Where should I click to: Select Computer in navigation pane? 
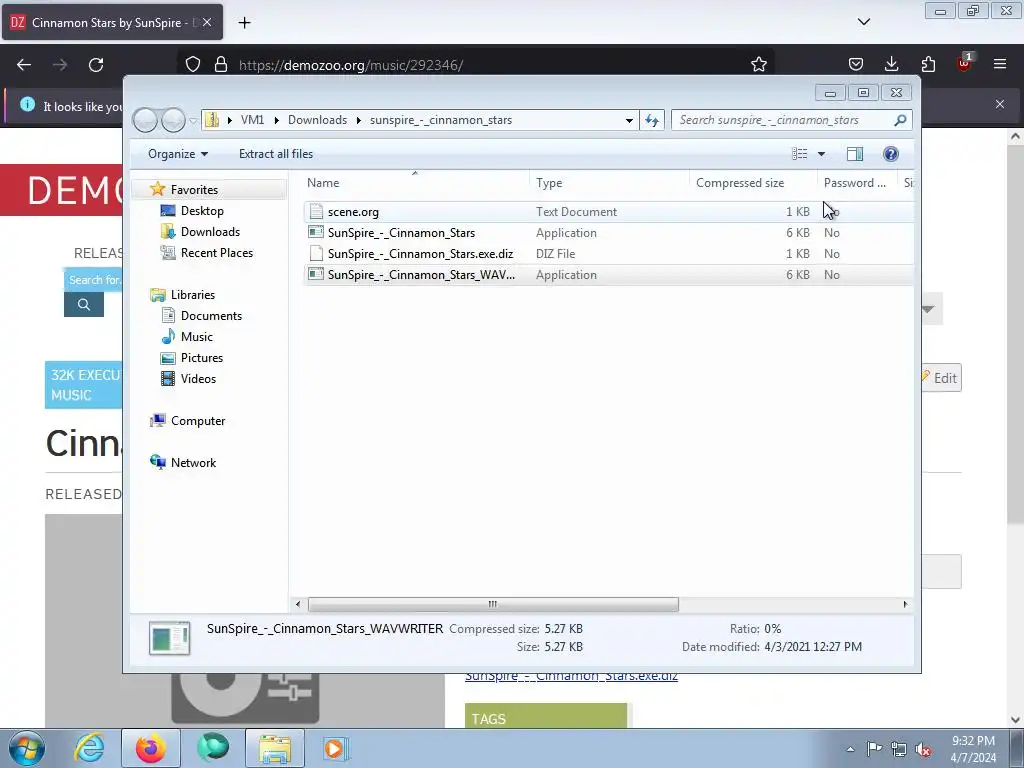(198, 421)
